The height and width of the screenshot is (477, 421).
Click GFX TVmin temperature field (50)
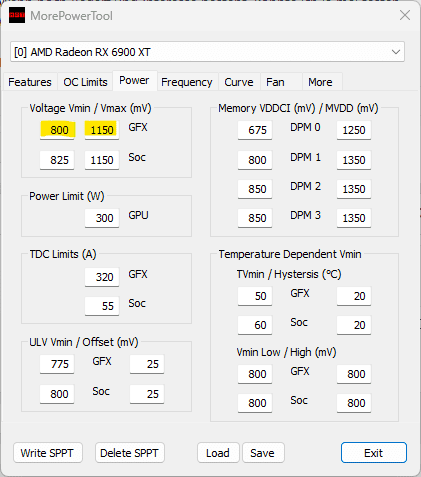click(x=255, y=296)
